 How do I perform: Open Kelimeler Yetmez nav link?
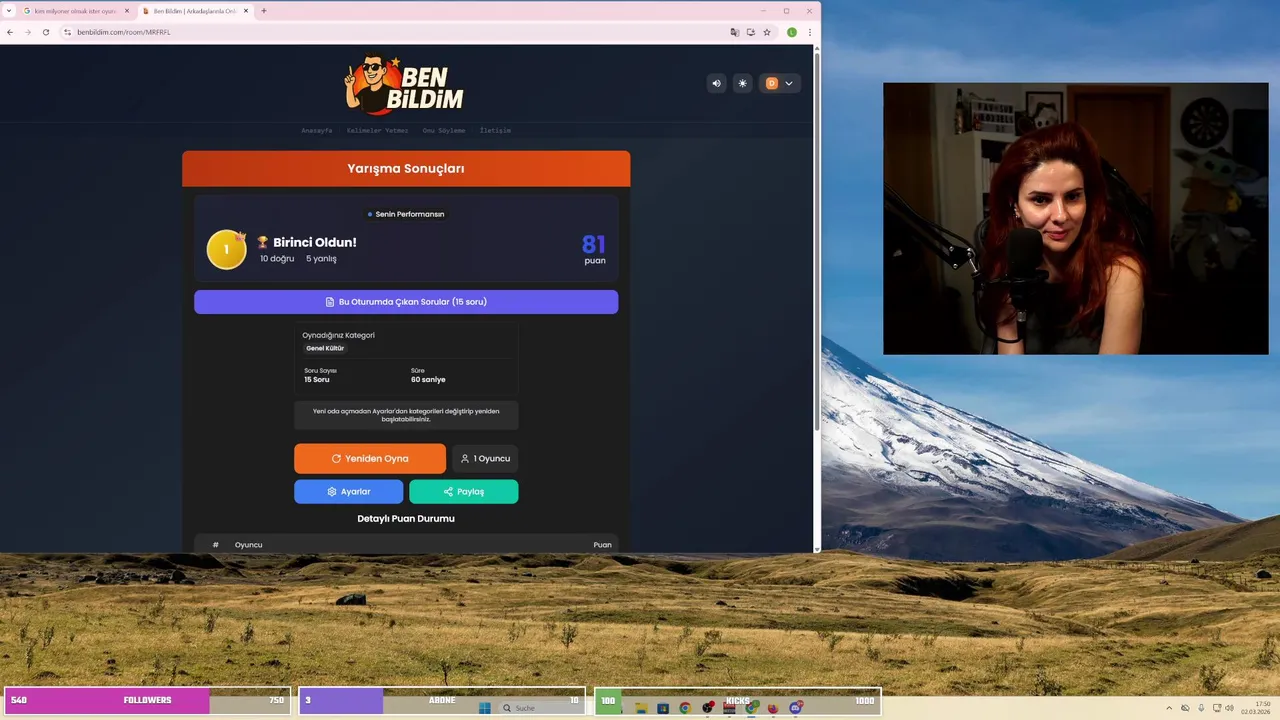click(x=378, y=130)
